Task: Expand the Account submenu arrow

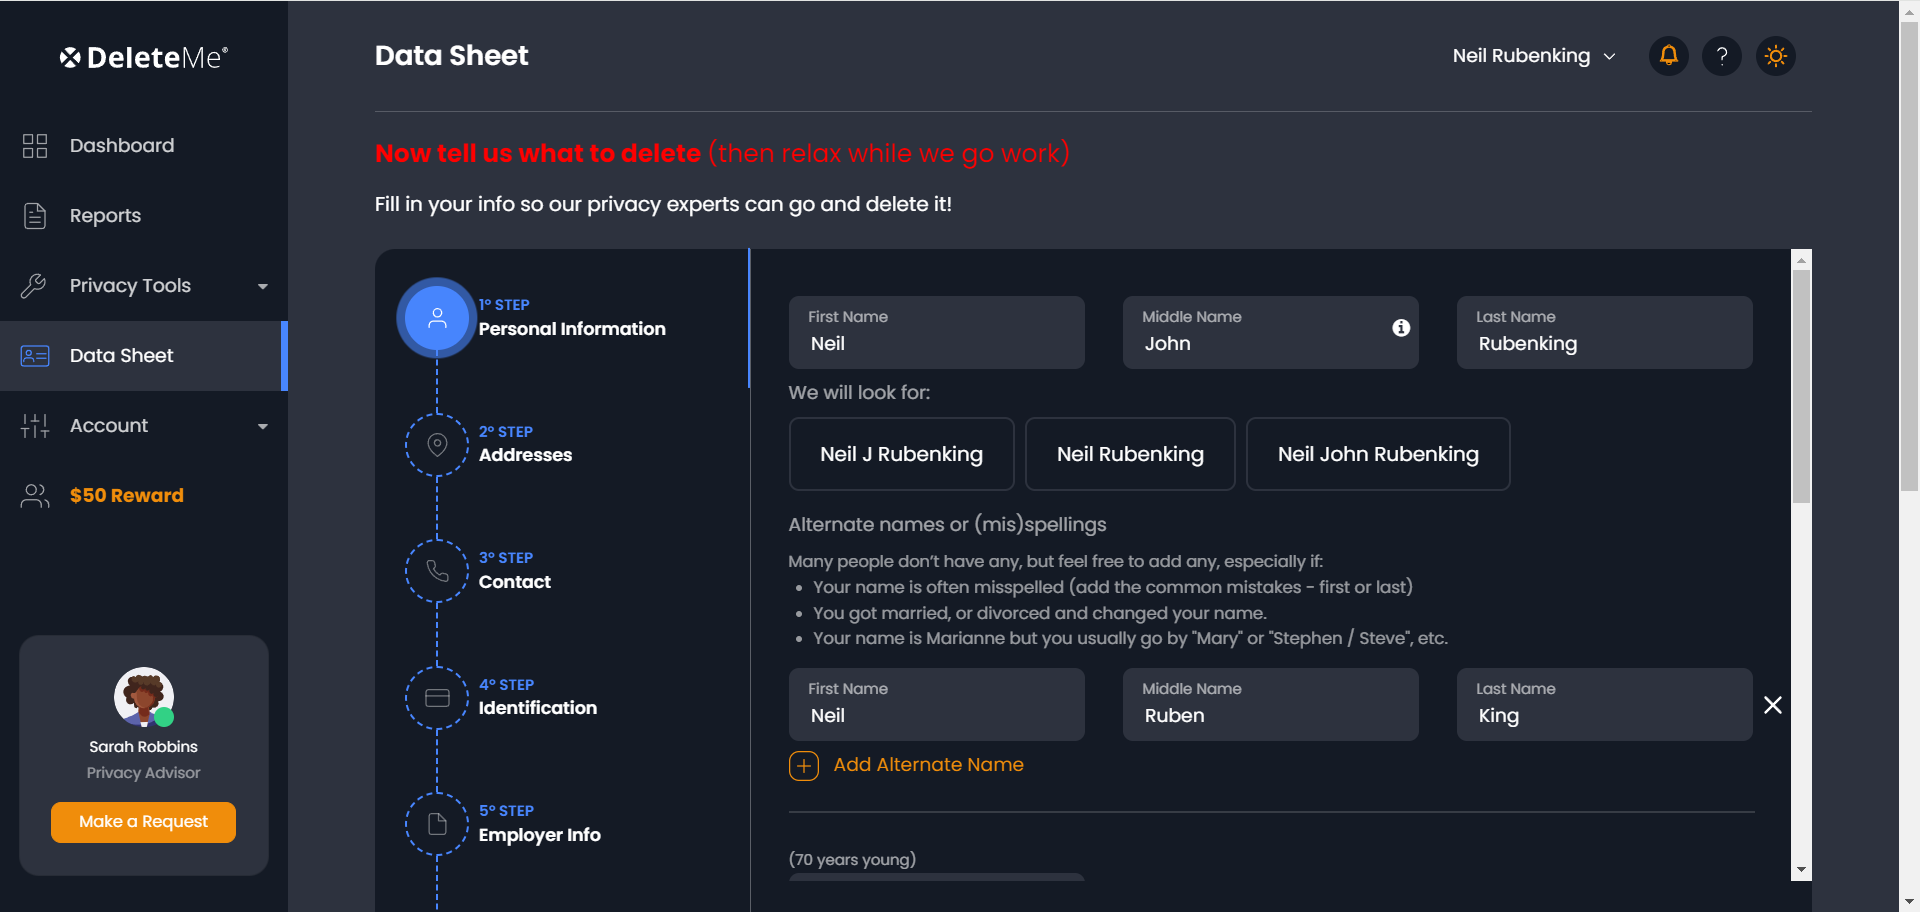Action: [263, 426]
